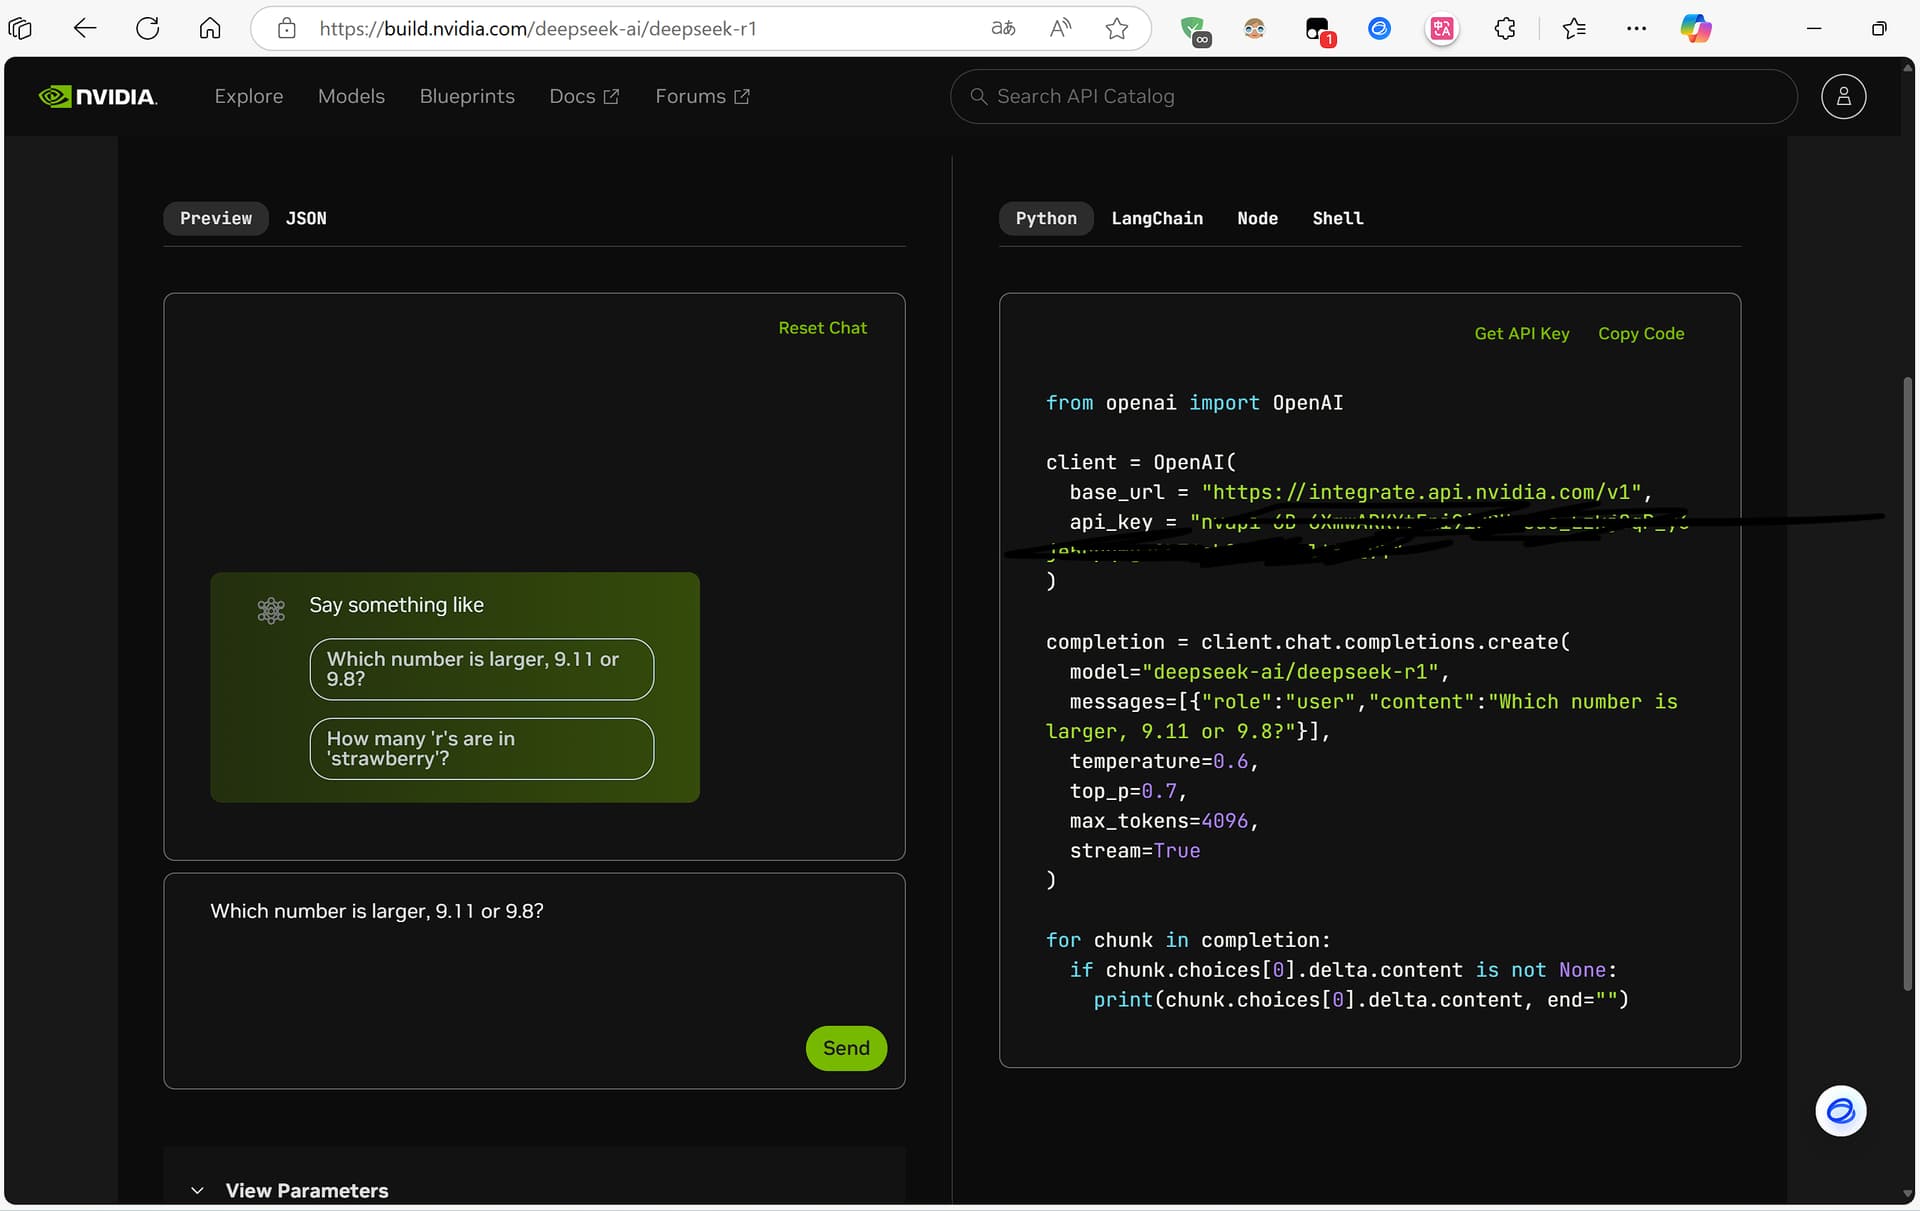This screenshot has height=1211, width=1920.
Task: Click the base_url string in the code
Action: pyautogui.click(x=1421, y=492)
